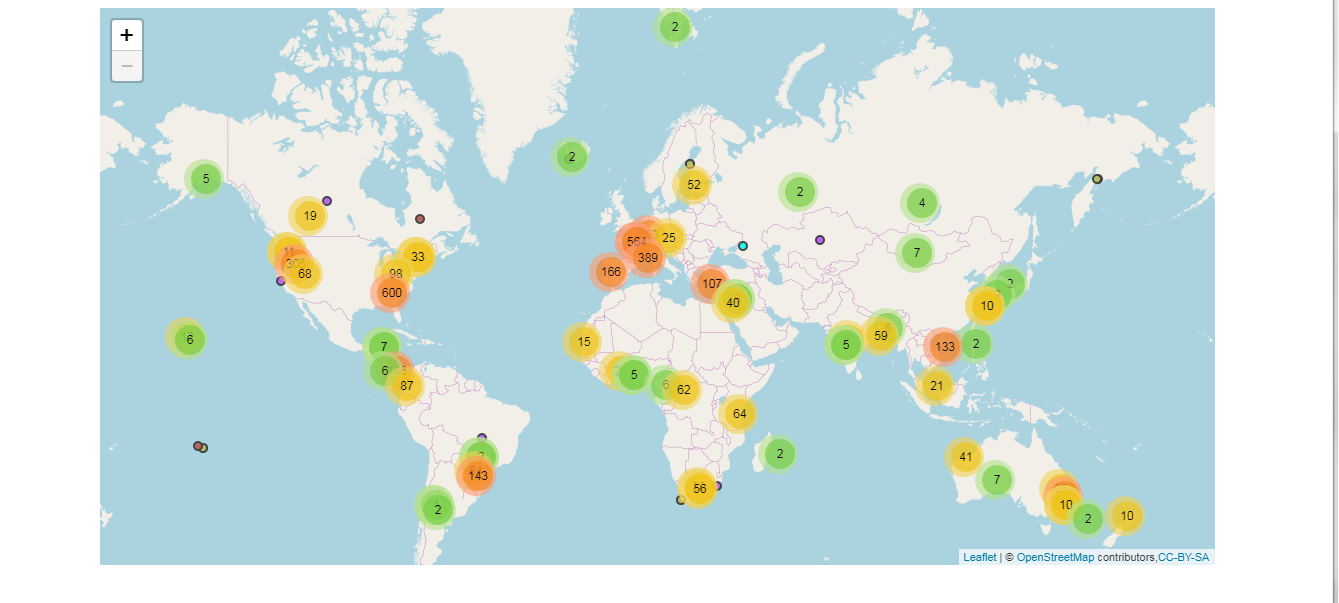Select the 389 cluster over France
Image resolution: width=1339 pixels, height=603 pixels.
pyautogui.click(x=647, y=258)
